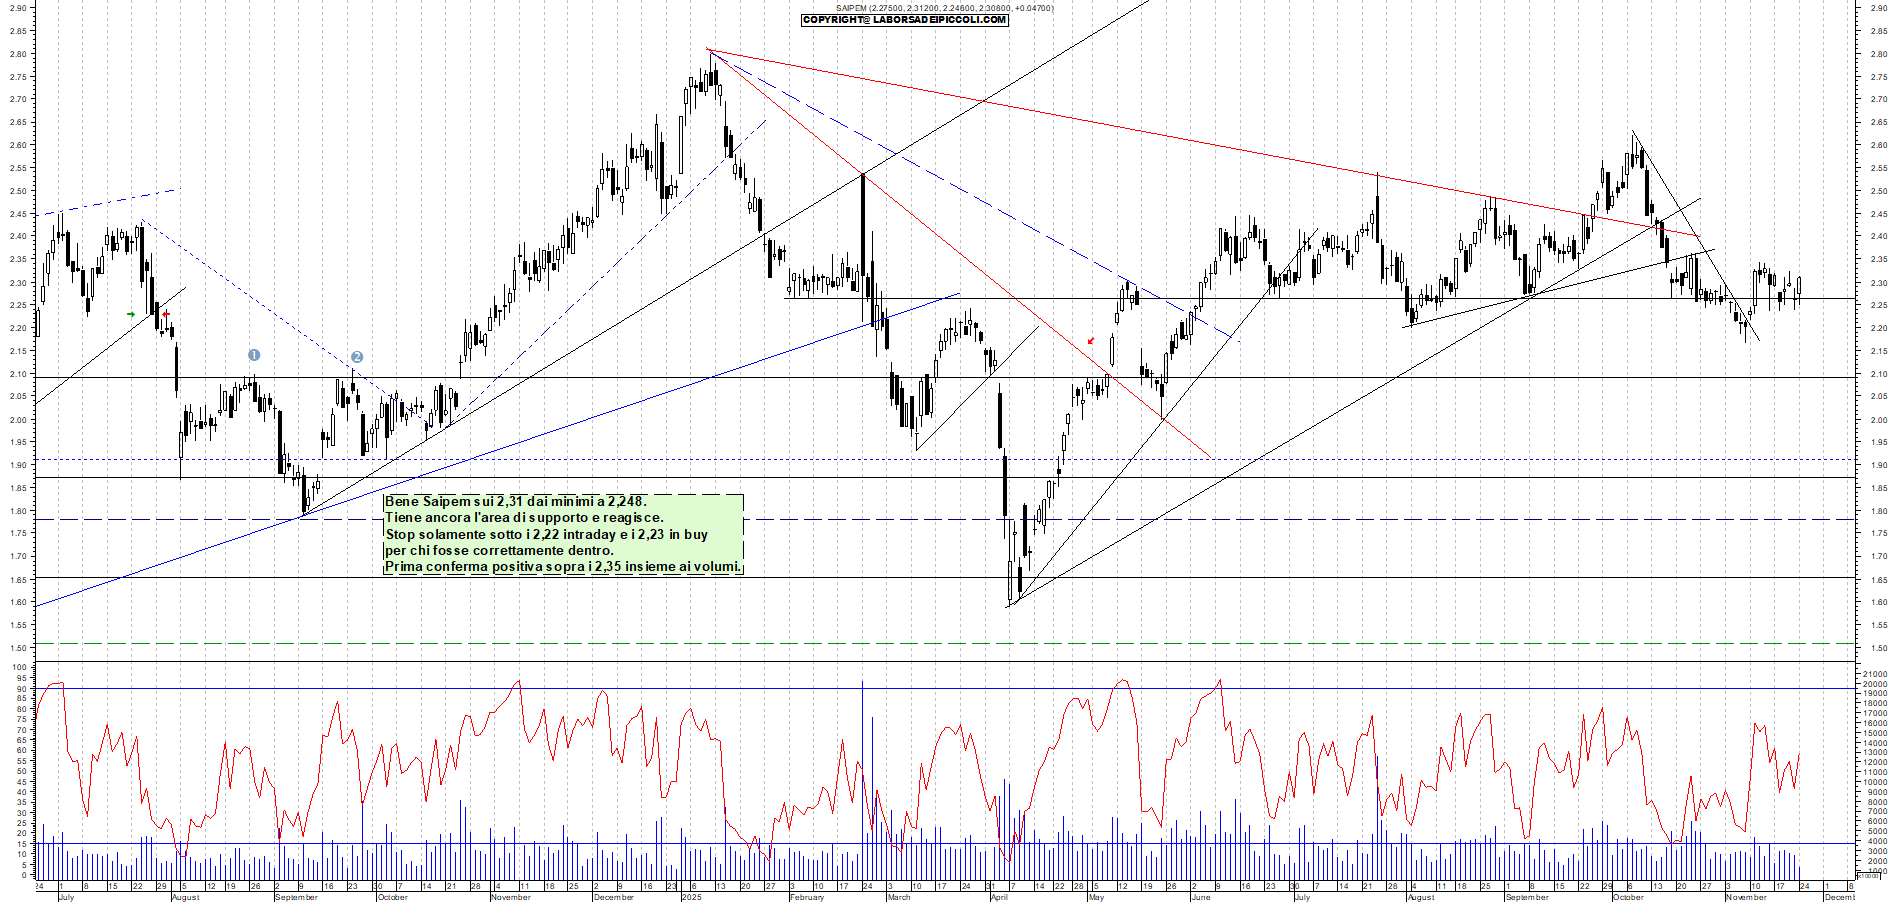The height and width of the screenshot is (902, 1890).
Task: Click the red diagonal-down arrow marker near May
Action: click(1090, 341)
